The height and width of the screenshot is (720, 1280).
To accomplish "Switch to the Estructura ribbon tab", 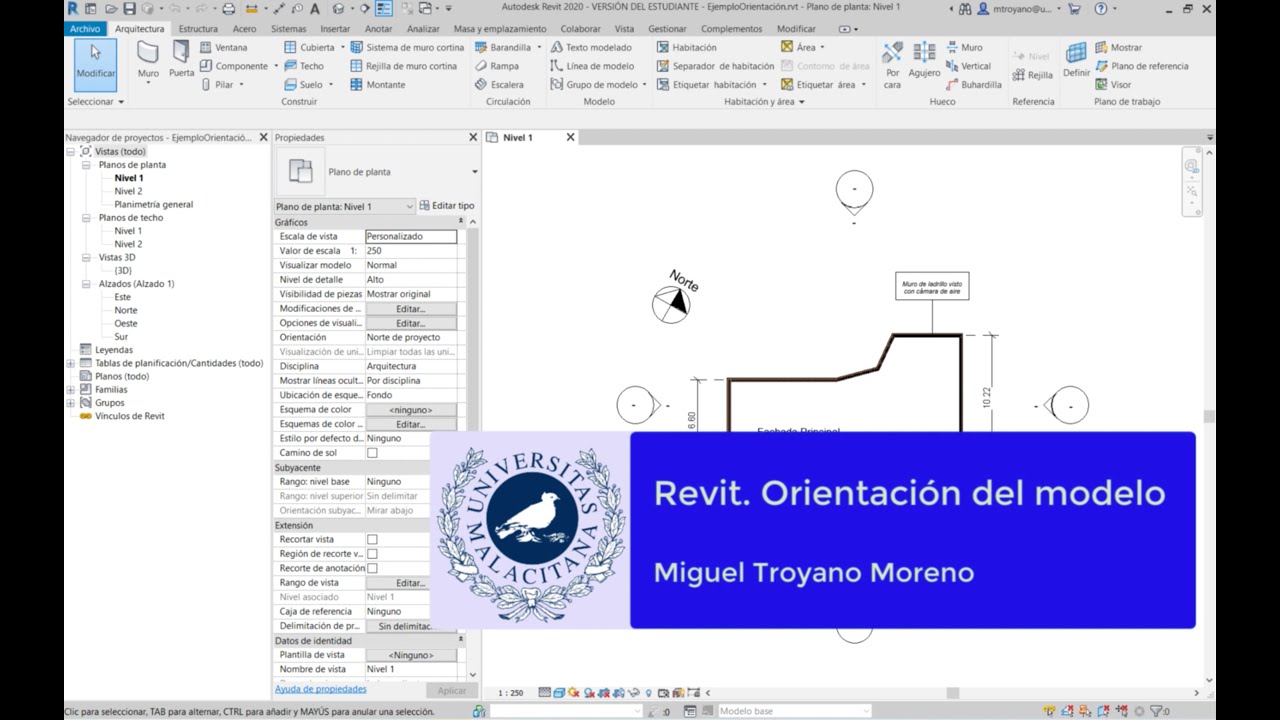I will pyautogui.click(x=198, y=29).
